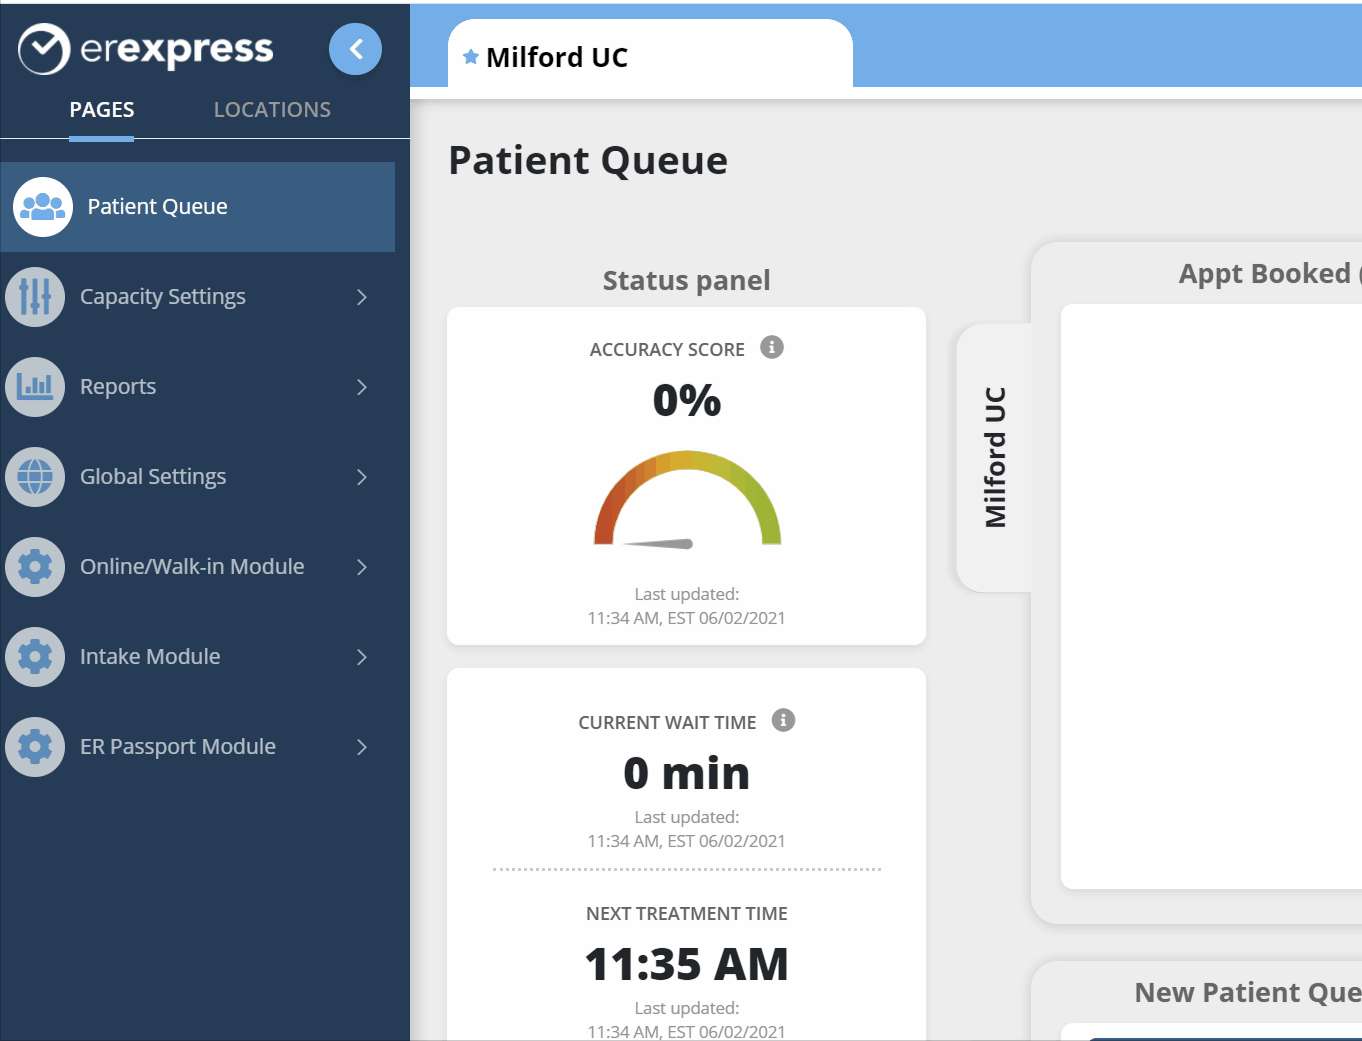Click the Patient Queue people icon
Viewport: 1362px width, 1041px height.
click(x=43, y=207)
